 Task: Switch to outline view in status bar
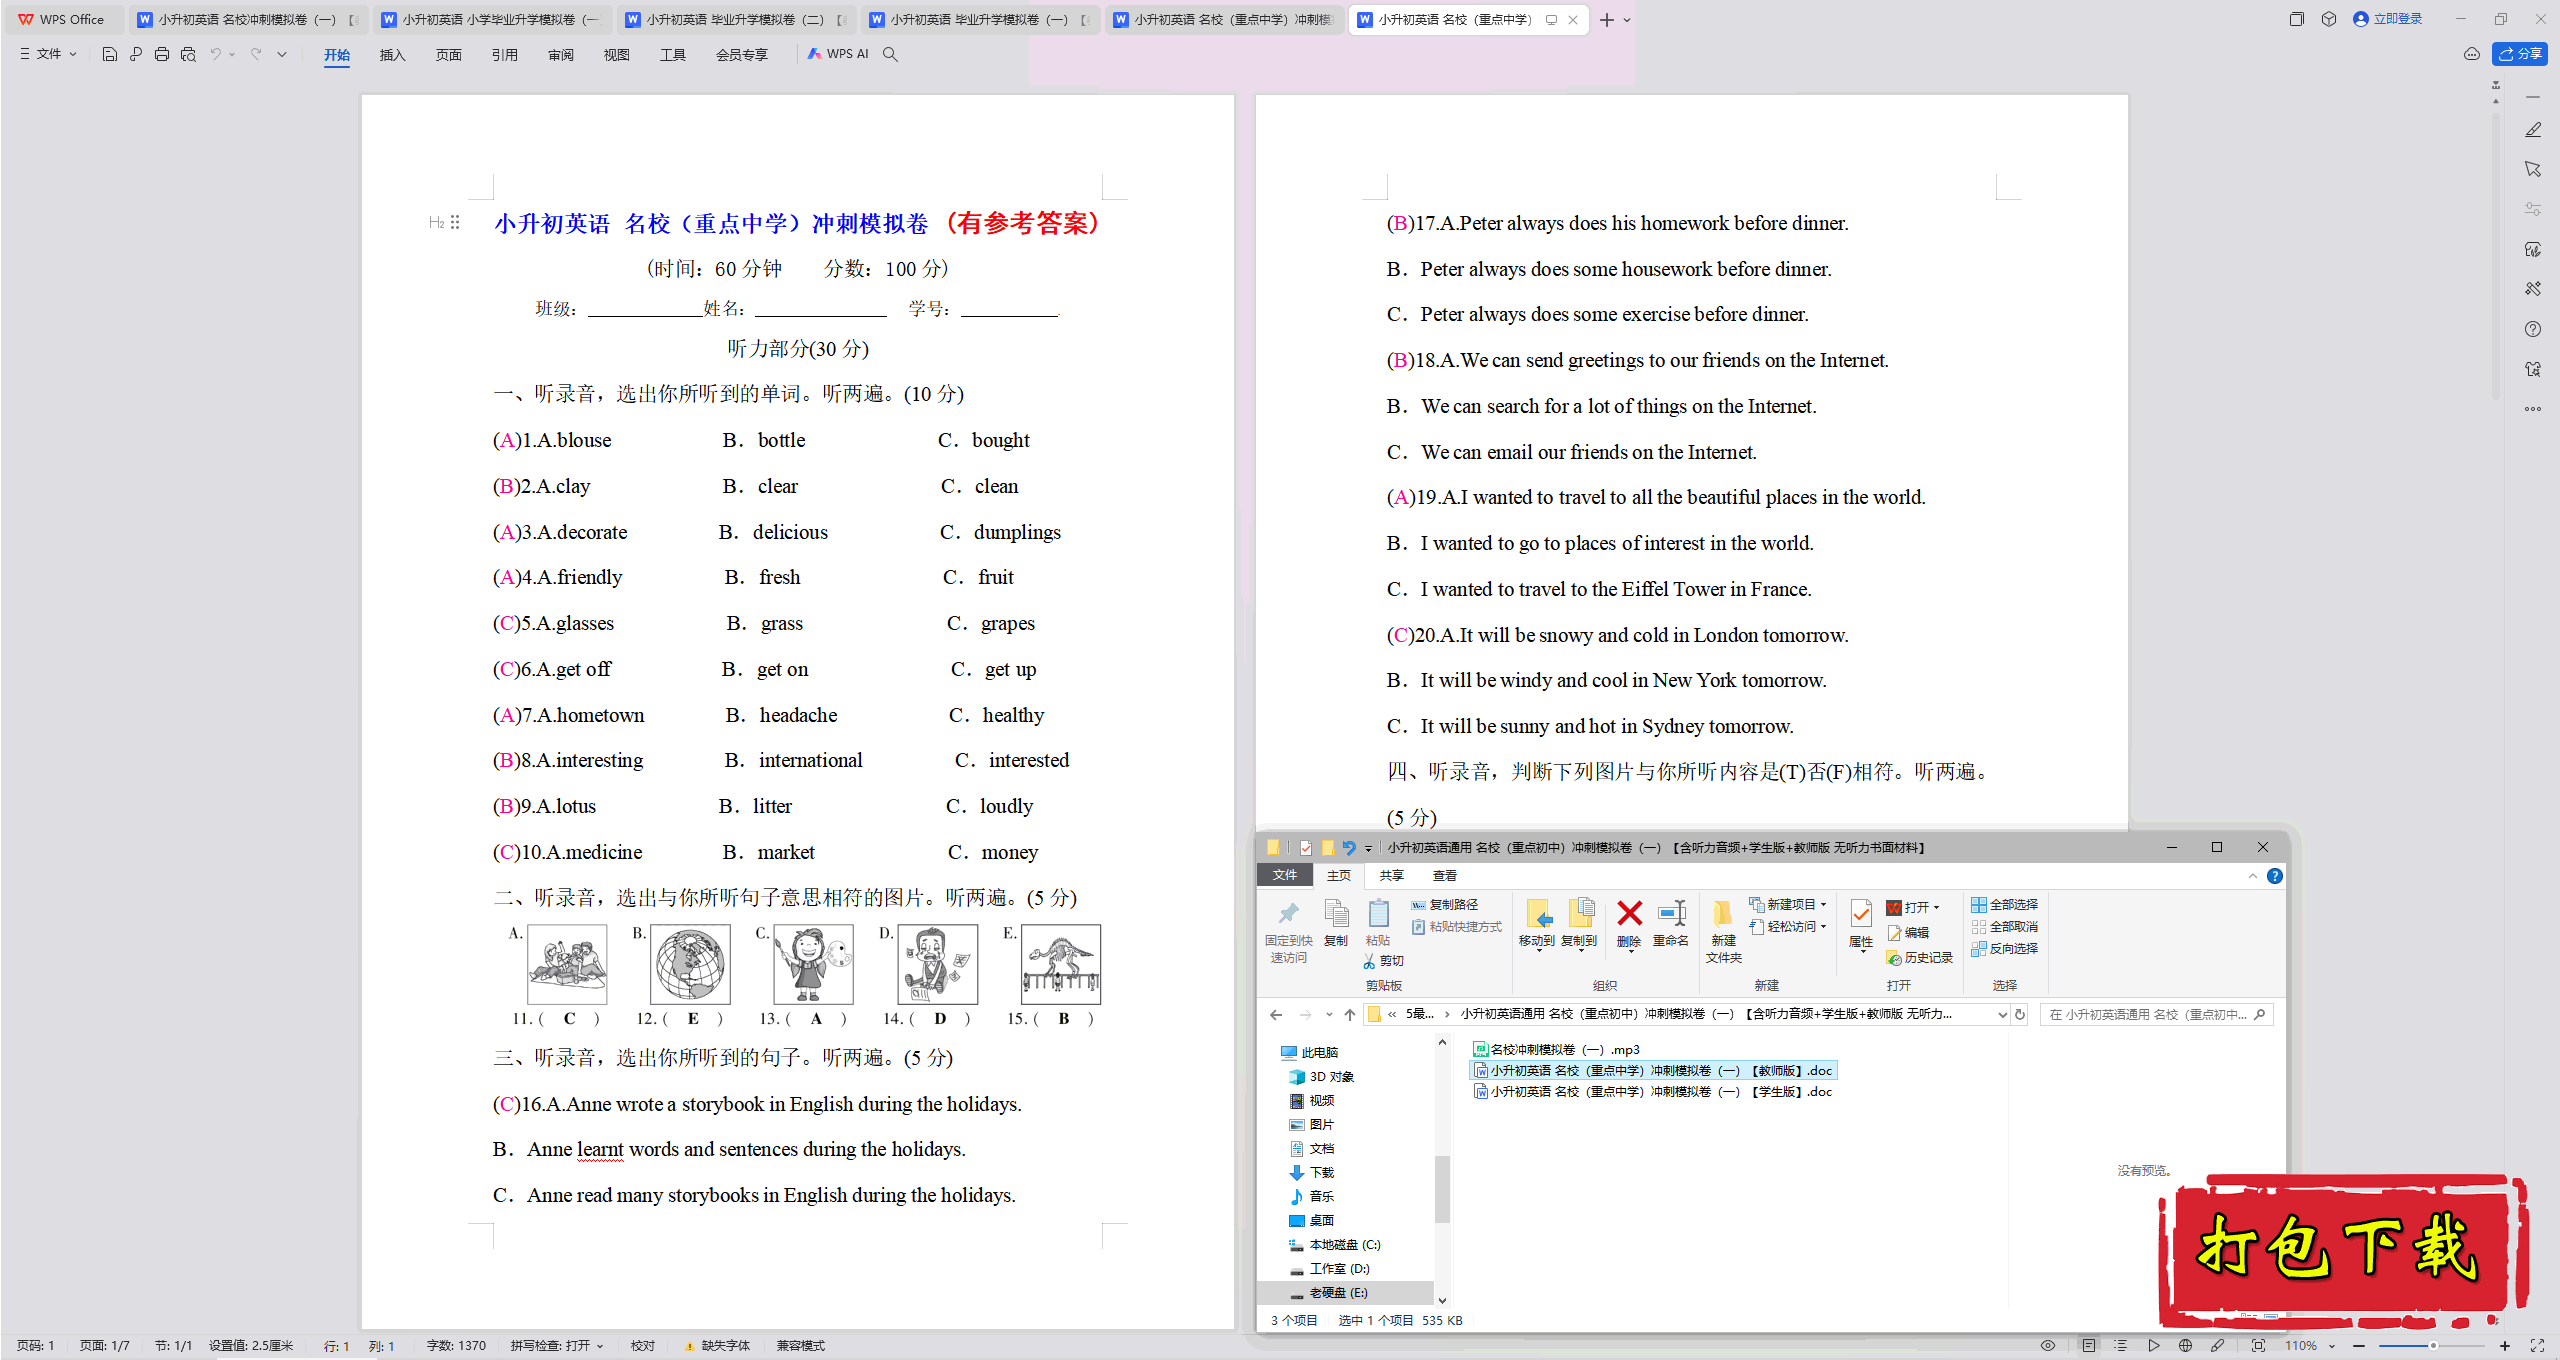click(x=2121, y=1345)
